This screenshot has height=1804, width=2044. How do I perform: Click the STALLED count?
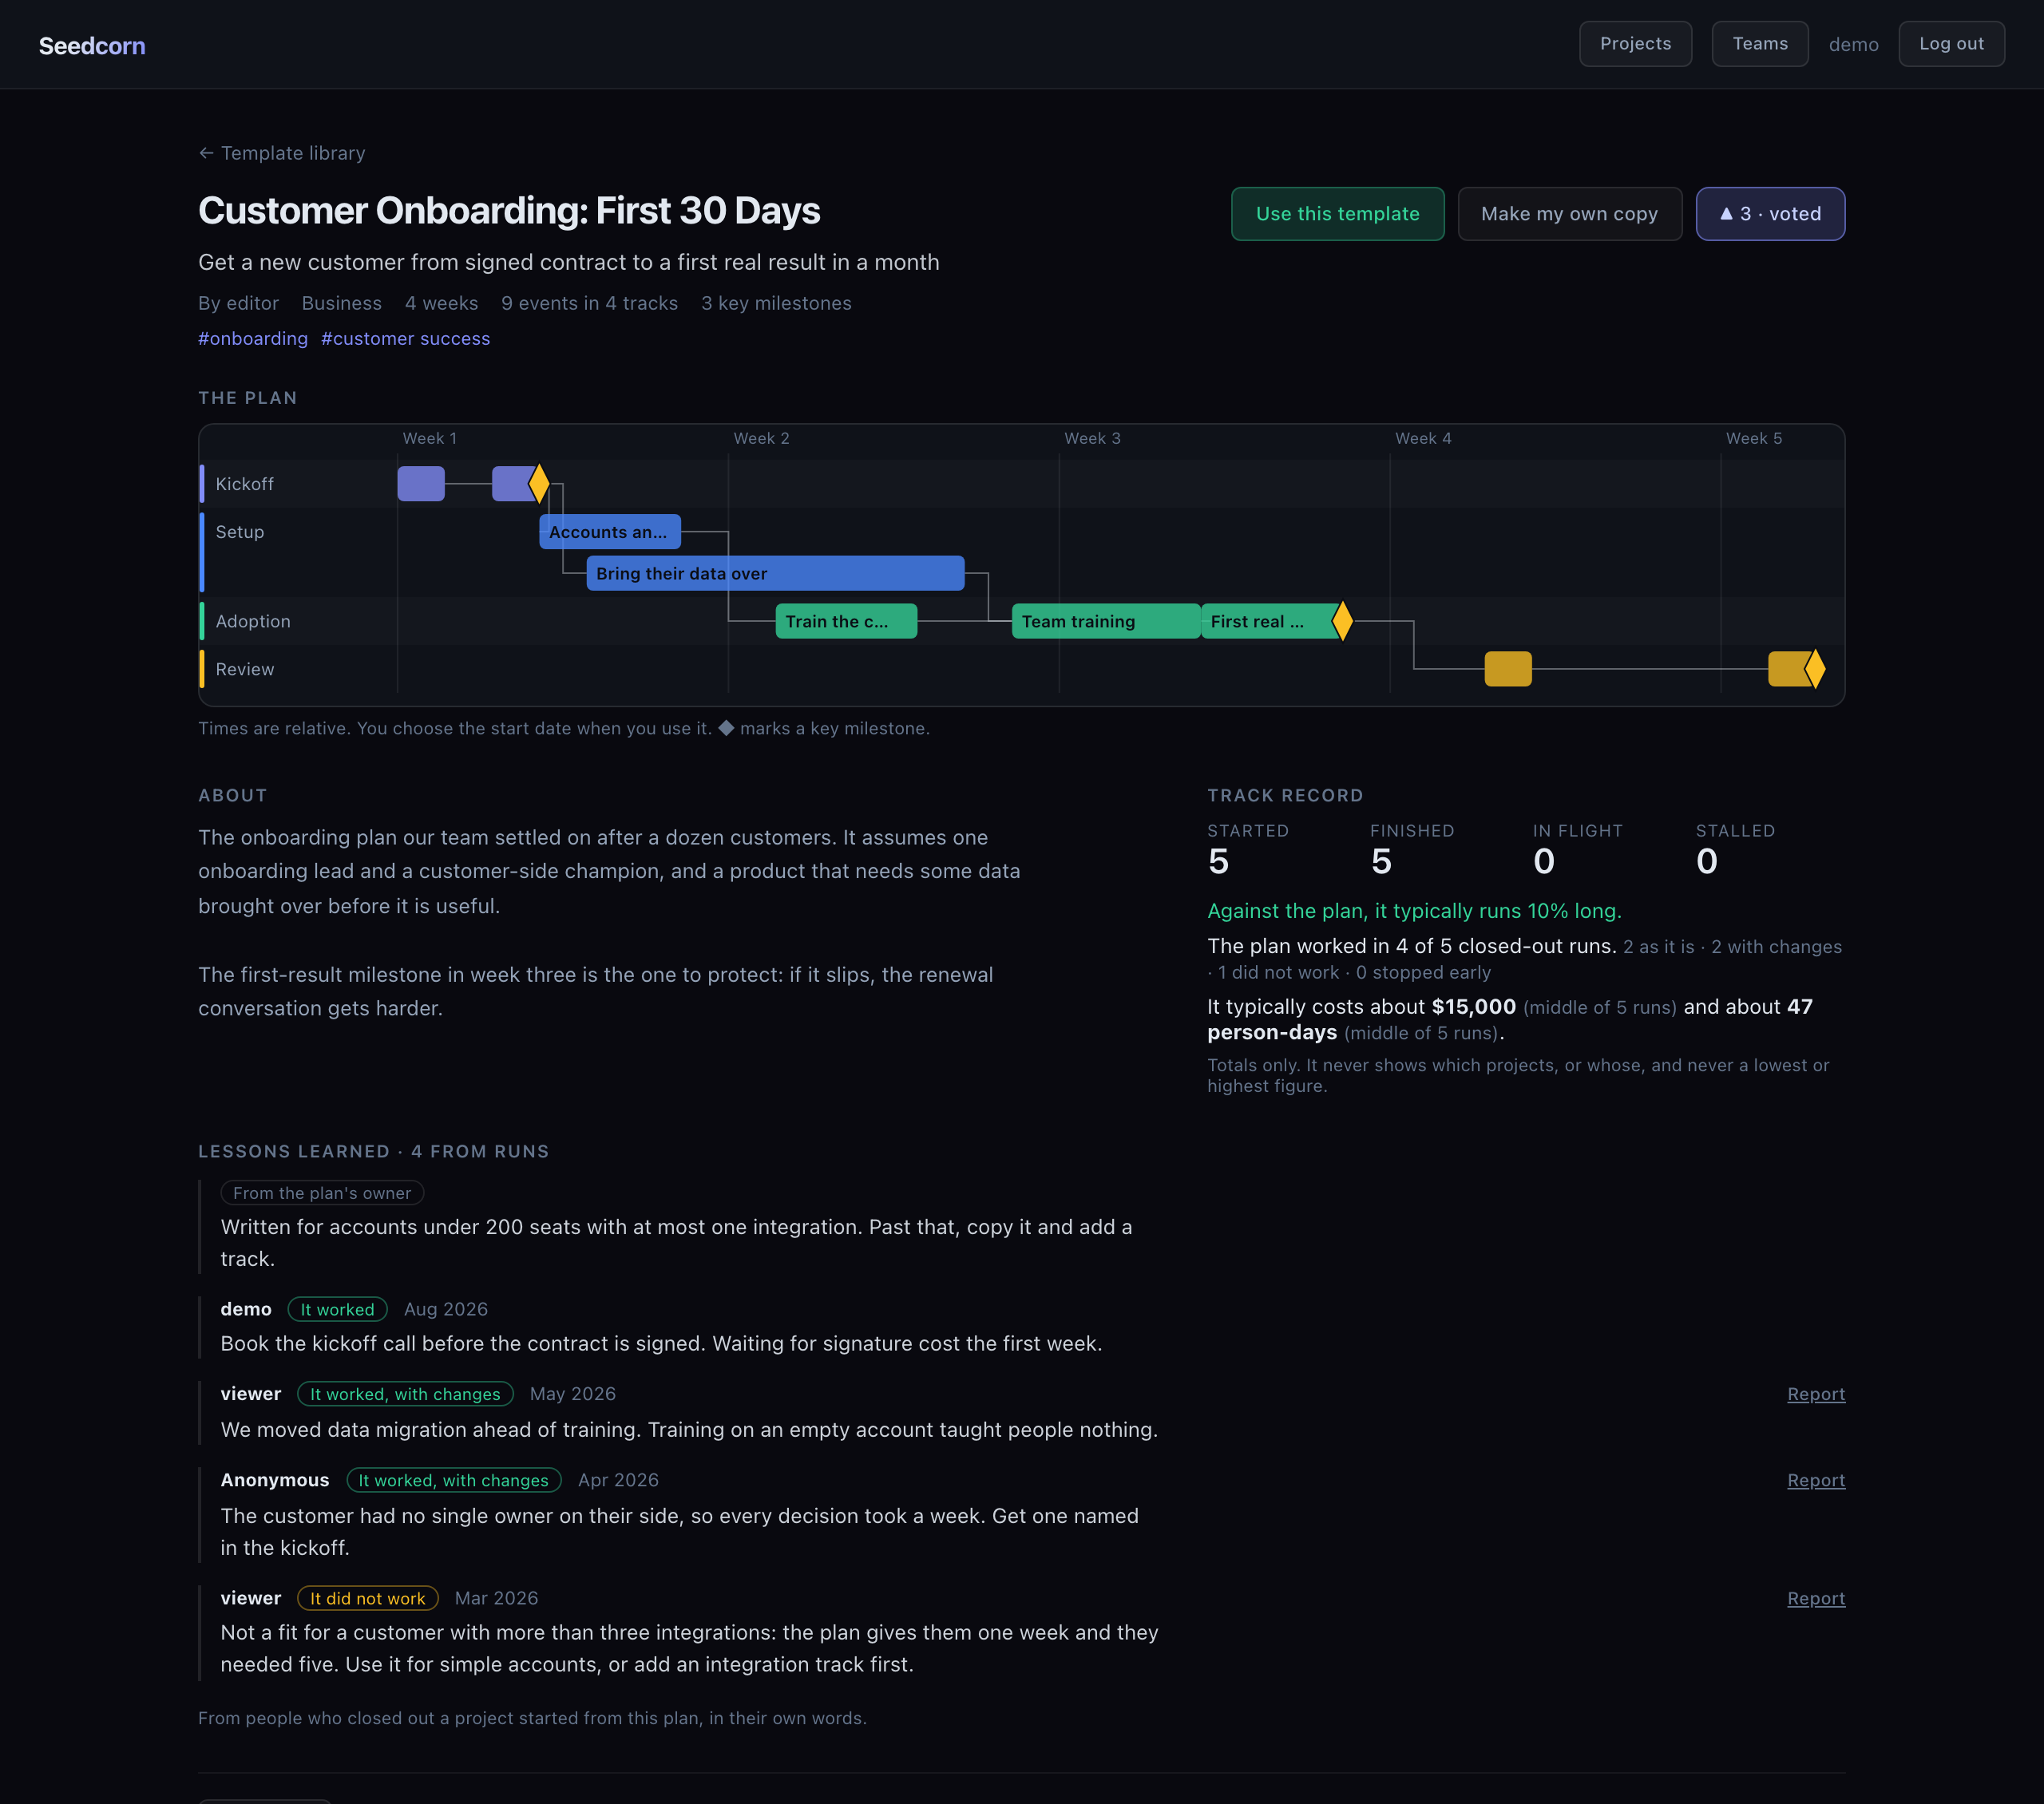[x=1707, y=861]
